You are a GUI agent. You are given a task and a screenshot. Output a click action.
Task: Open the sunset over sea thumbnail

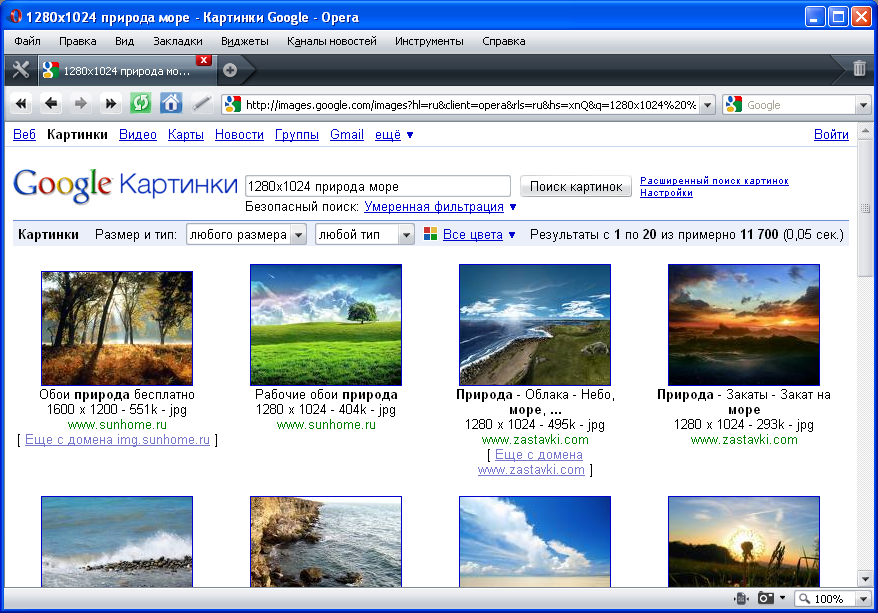click(744, 325)
